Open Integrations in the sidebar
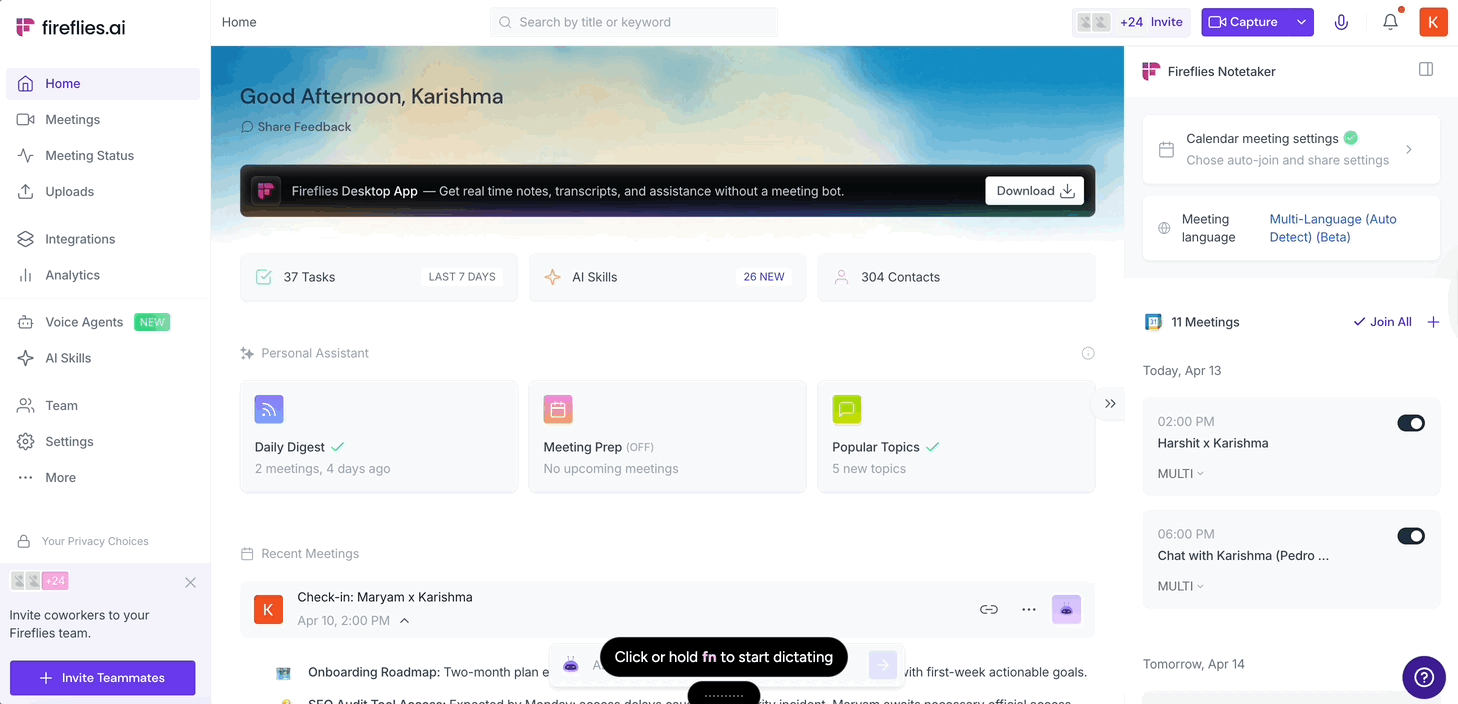The image size is (1458, 704). click(x=103, y=239)
